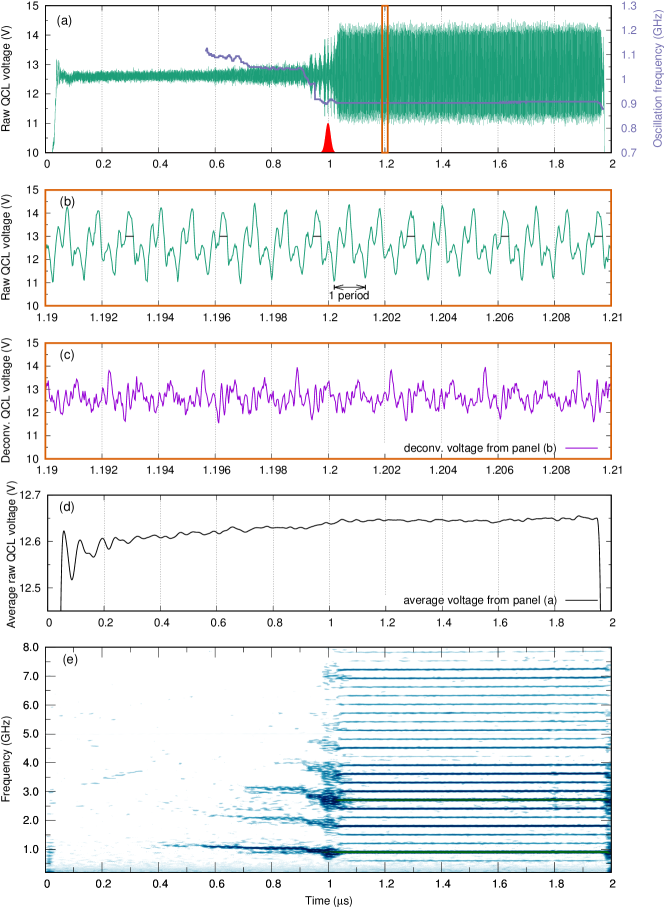Select 'Raw QCL voltage (V)' title of panel (b)
664x907 pixels.
(6, 248)
